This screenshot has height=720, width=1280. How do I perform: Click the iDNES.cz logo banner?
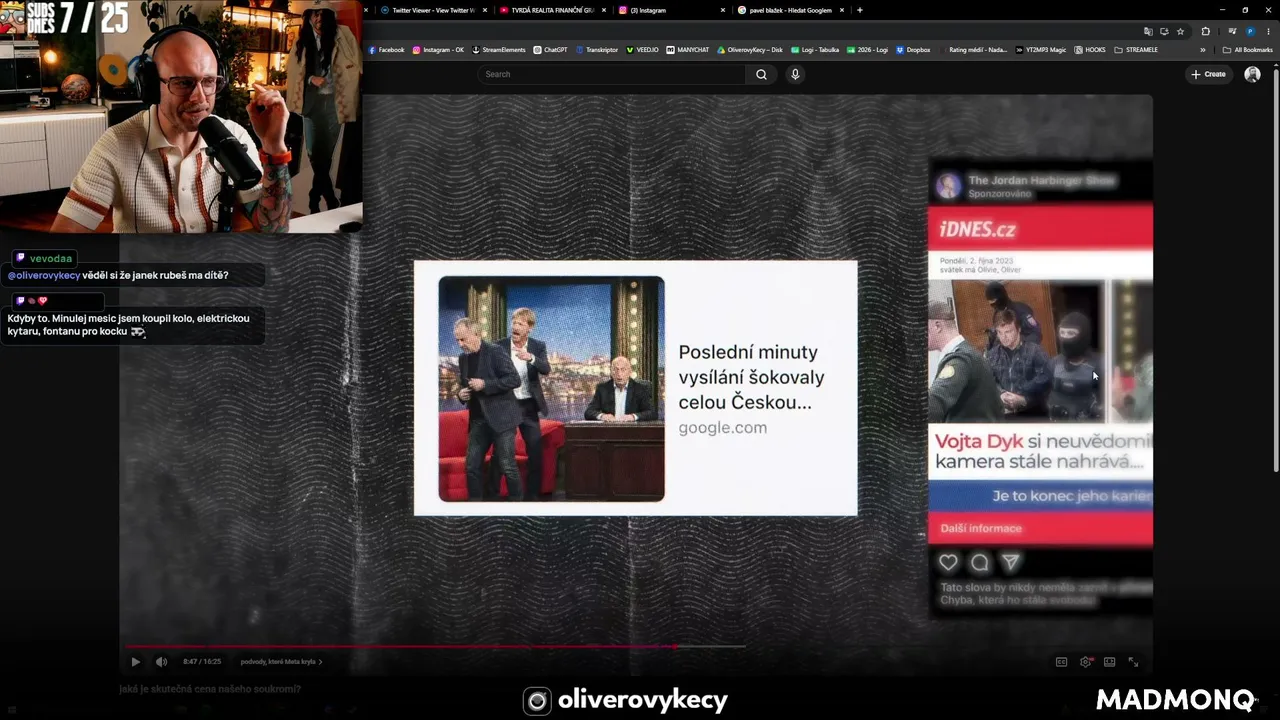click(1040, 229)
